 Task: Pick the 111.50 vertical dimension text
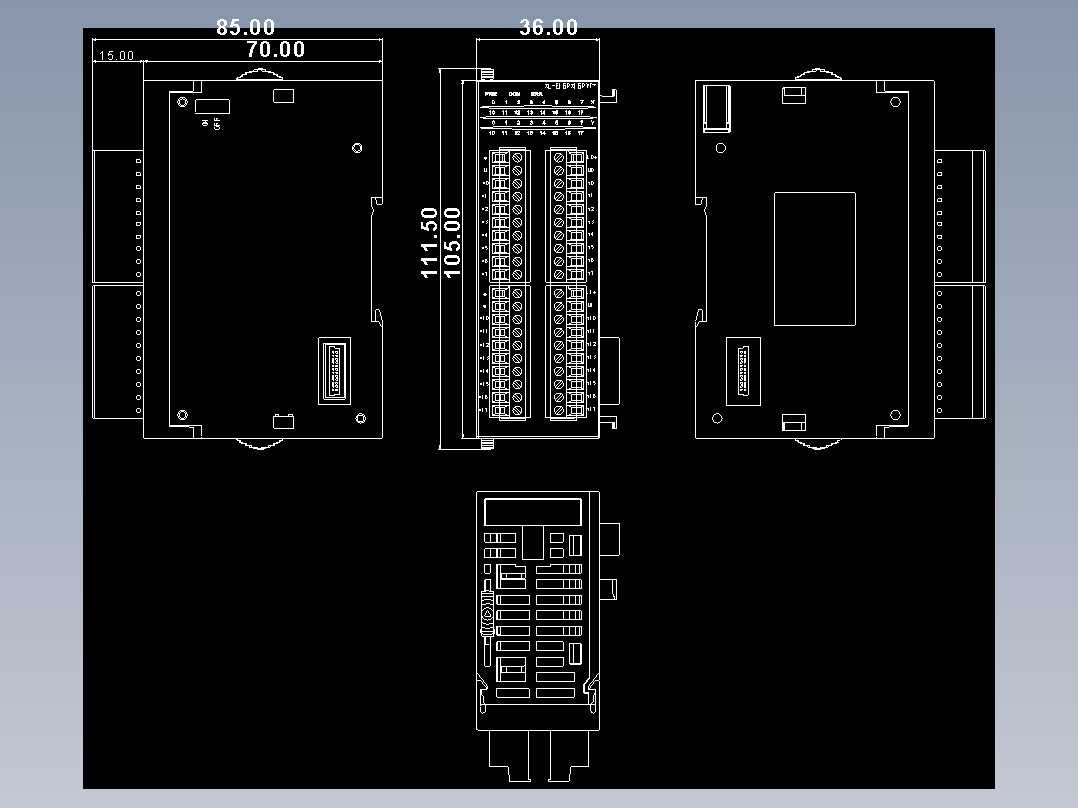tap(429, 243)
